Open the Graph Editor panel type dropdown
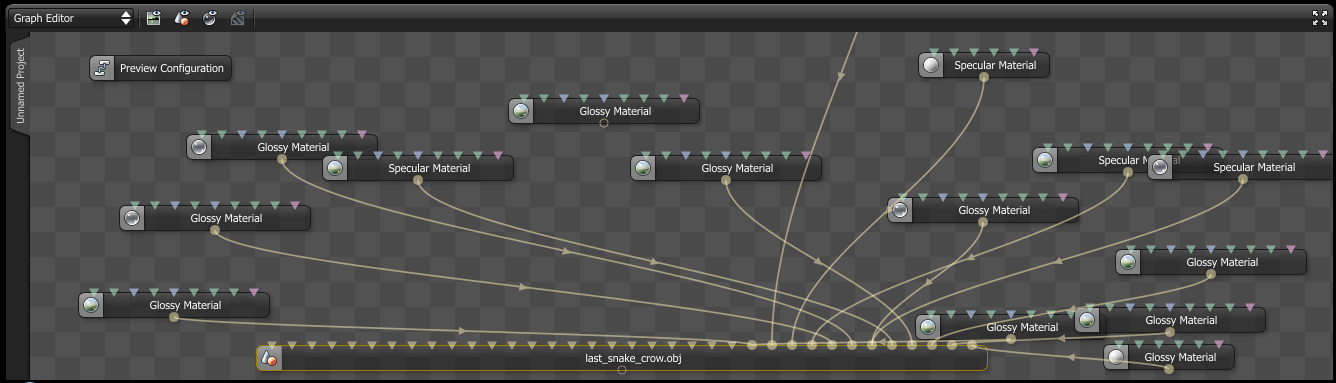 (71, 18)
